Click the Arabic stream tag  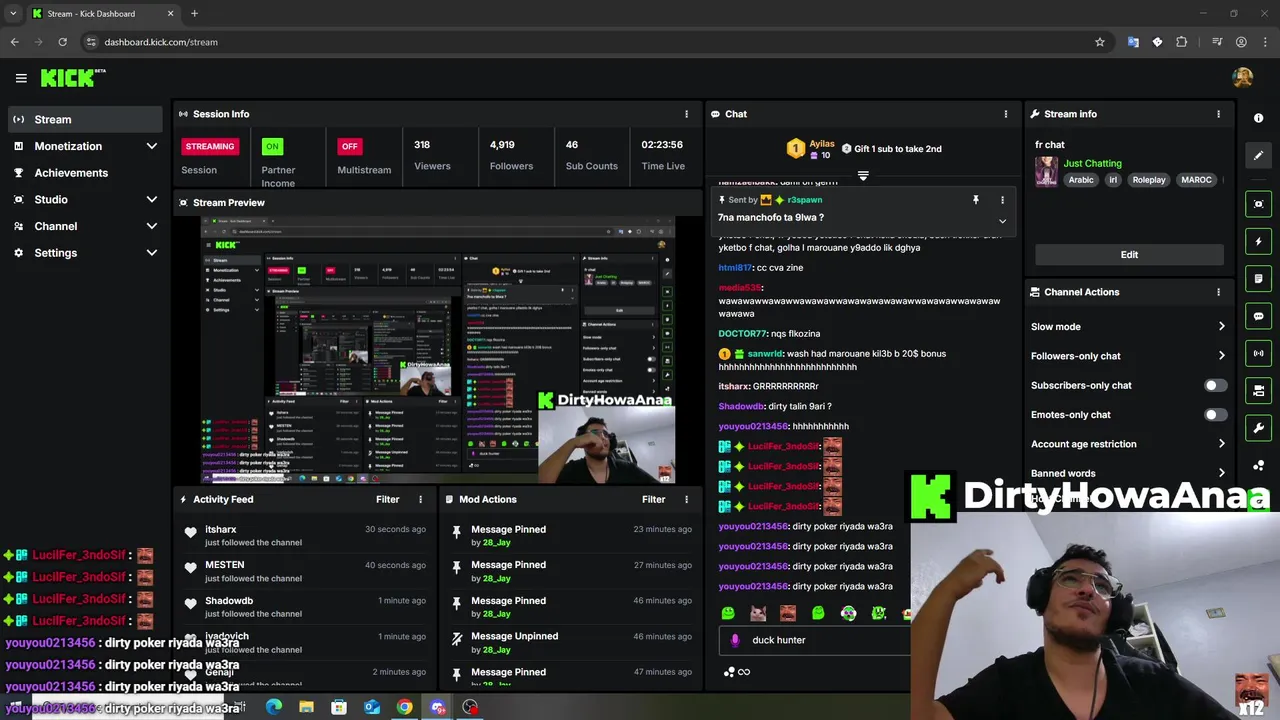1081,180
